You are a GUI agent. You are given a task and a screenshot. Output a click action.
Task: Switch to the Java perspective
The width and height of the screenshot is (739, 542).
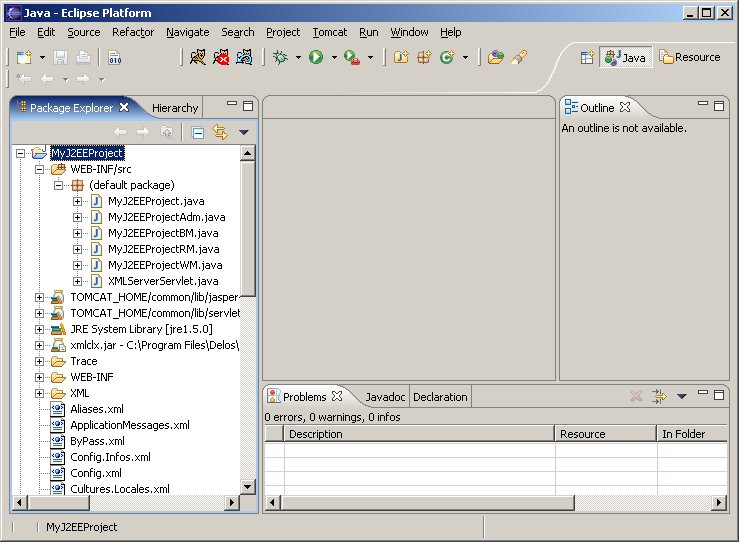pyautogui.click(x=625, y=58)
